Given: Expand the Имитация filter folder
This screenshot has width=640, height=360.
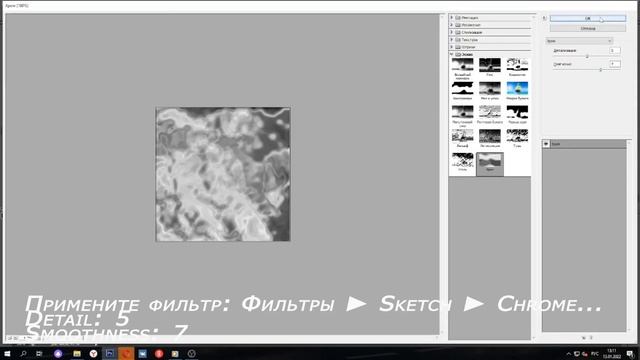Looking at the screenshot, I should coord(451,18).
